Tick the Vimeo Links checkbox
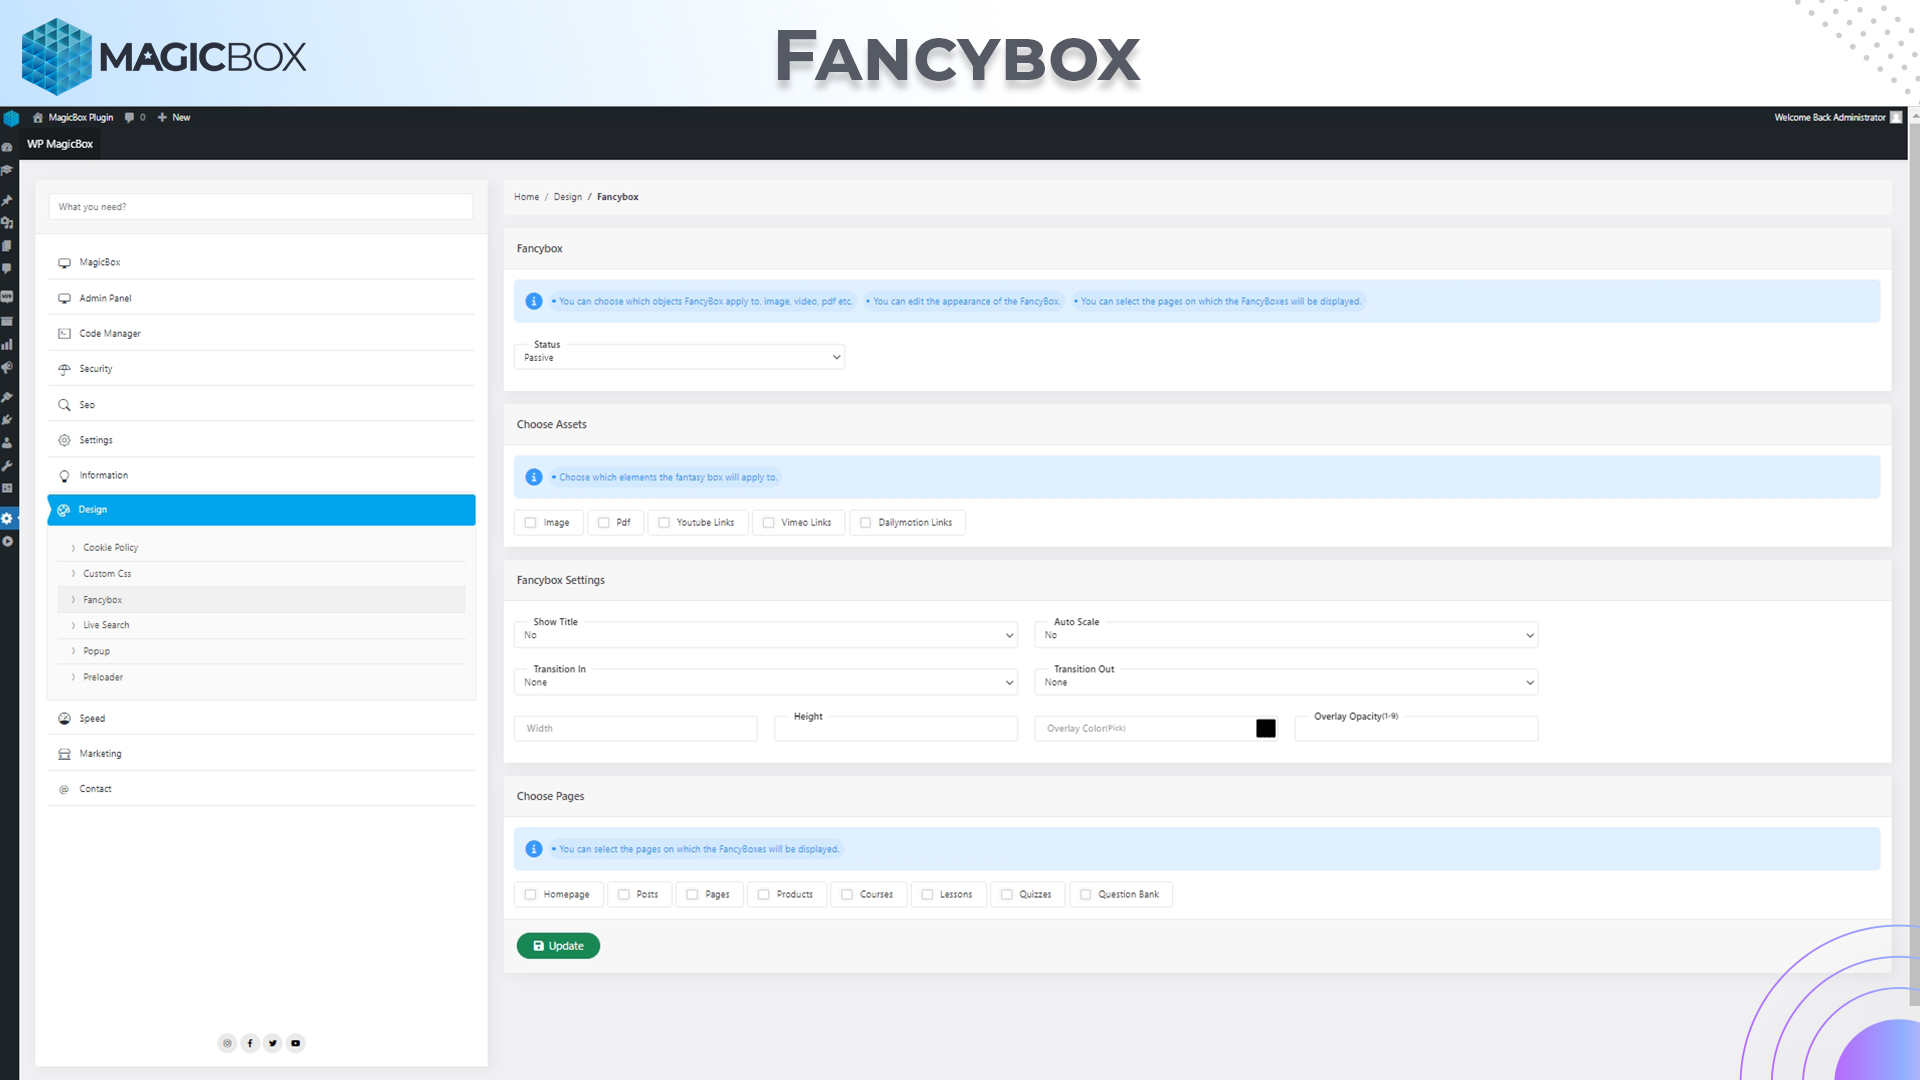Viewport: 1920px width, 1080px height. (769, 523)
